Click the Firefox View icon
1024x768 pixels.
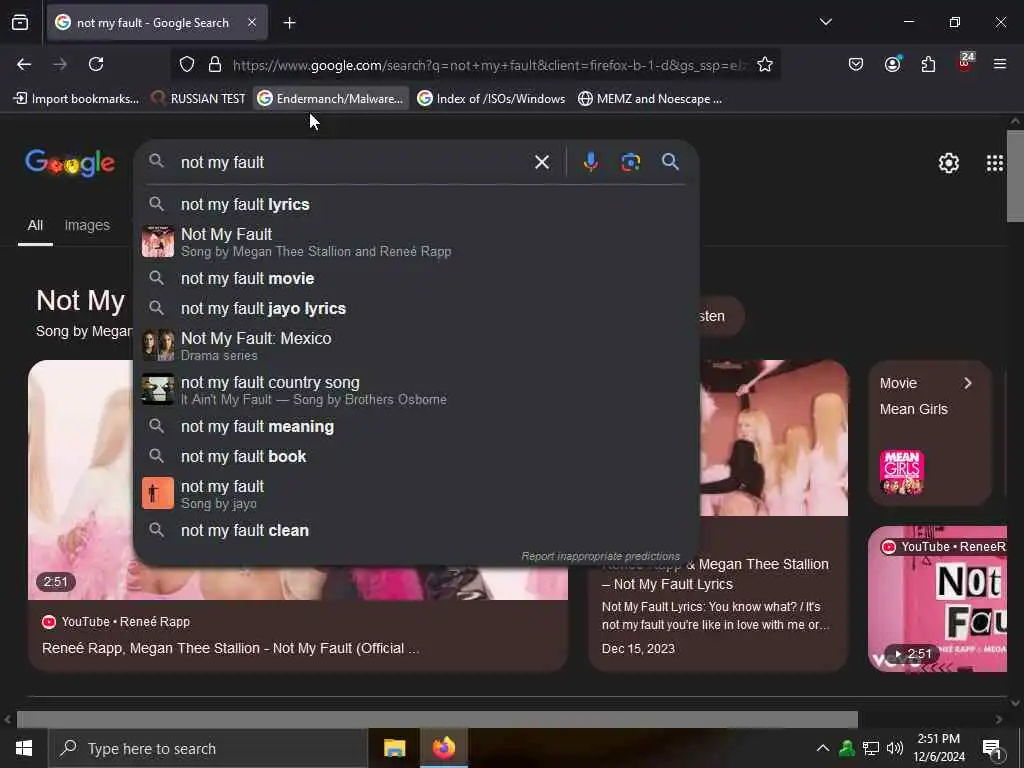20,23
